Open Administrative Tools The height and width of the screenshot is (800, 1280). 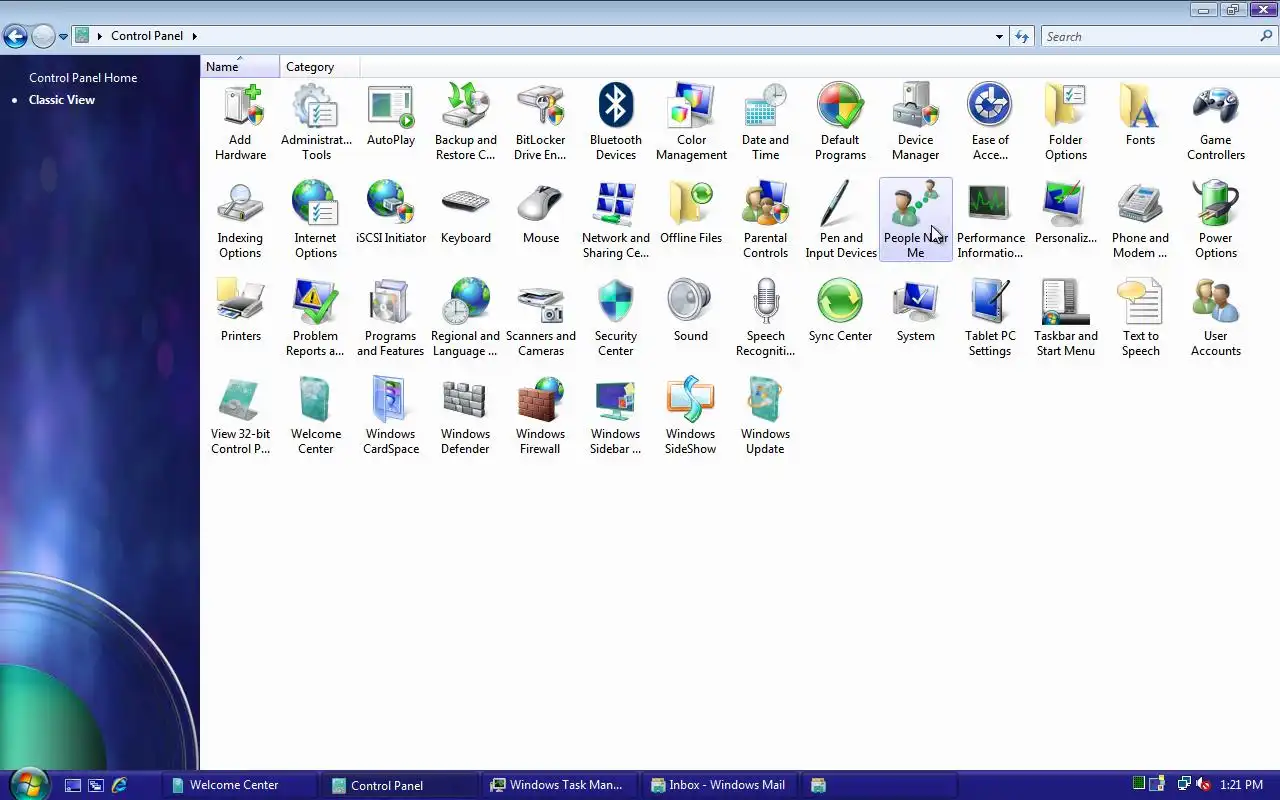pos(316,123)
